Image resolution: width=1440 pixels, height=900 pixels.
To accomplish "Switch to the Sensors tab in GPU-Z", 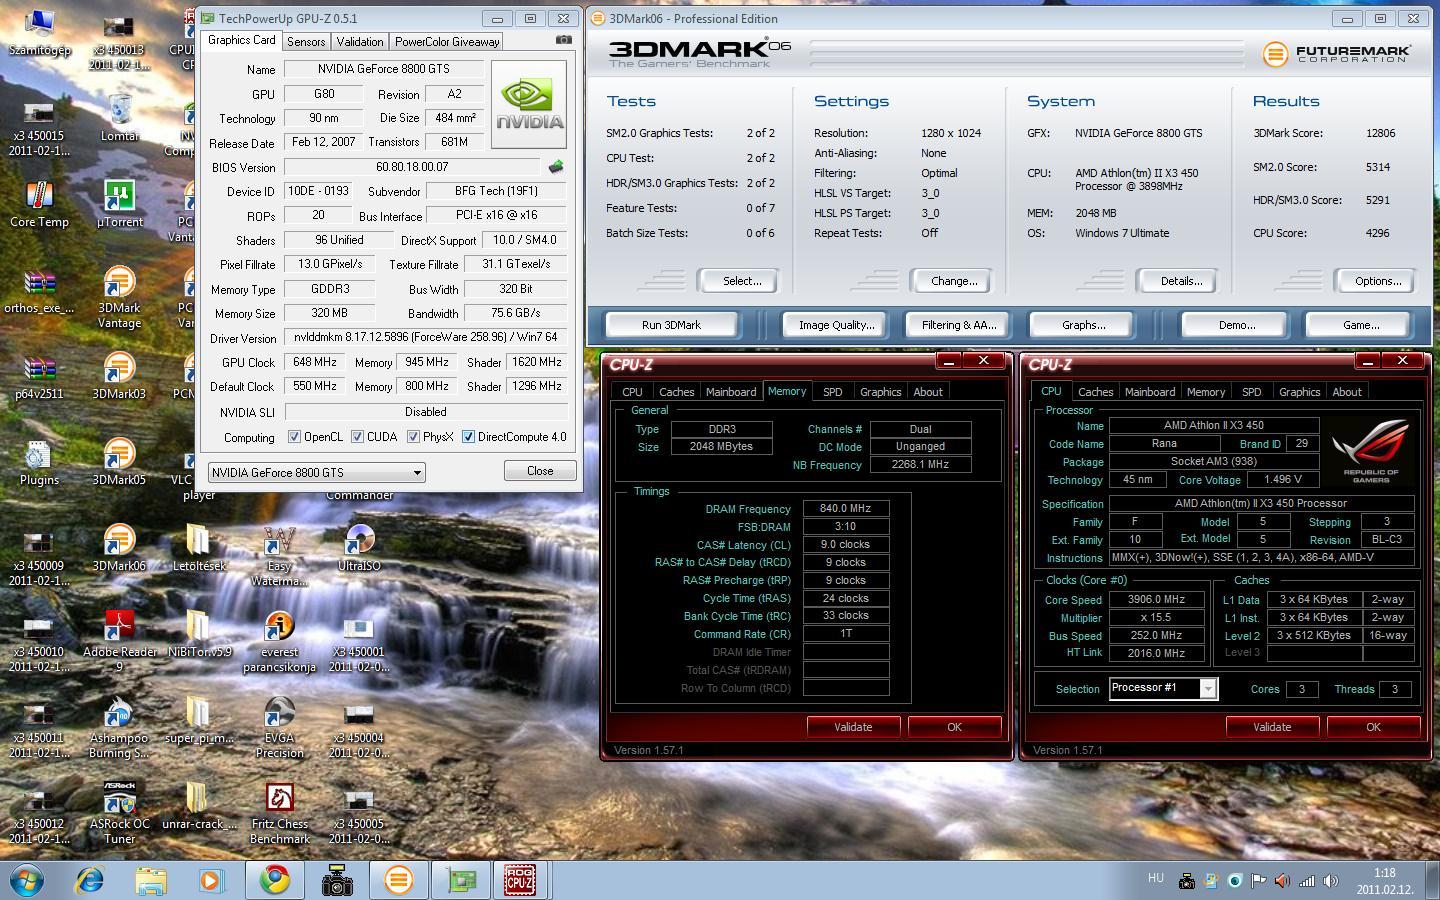I will 306,42.
